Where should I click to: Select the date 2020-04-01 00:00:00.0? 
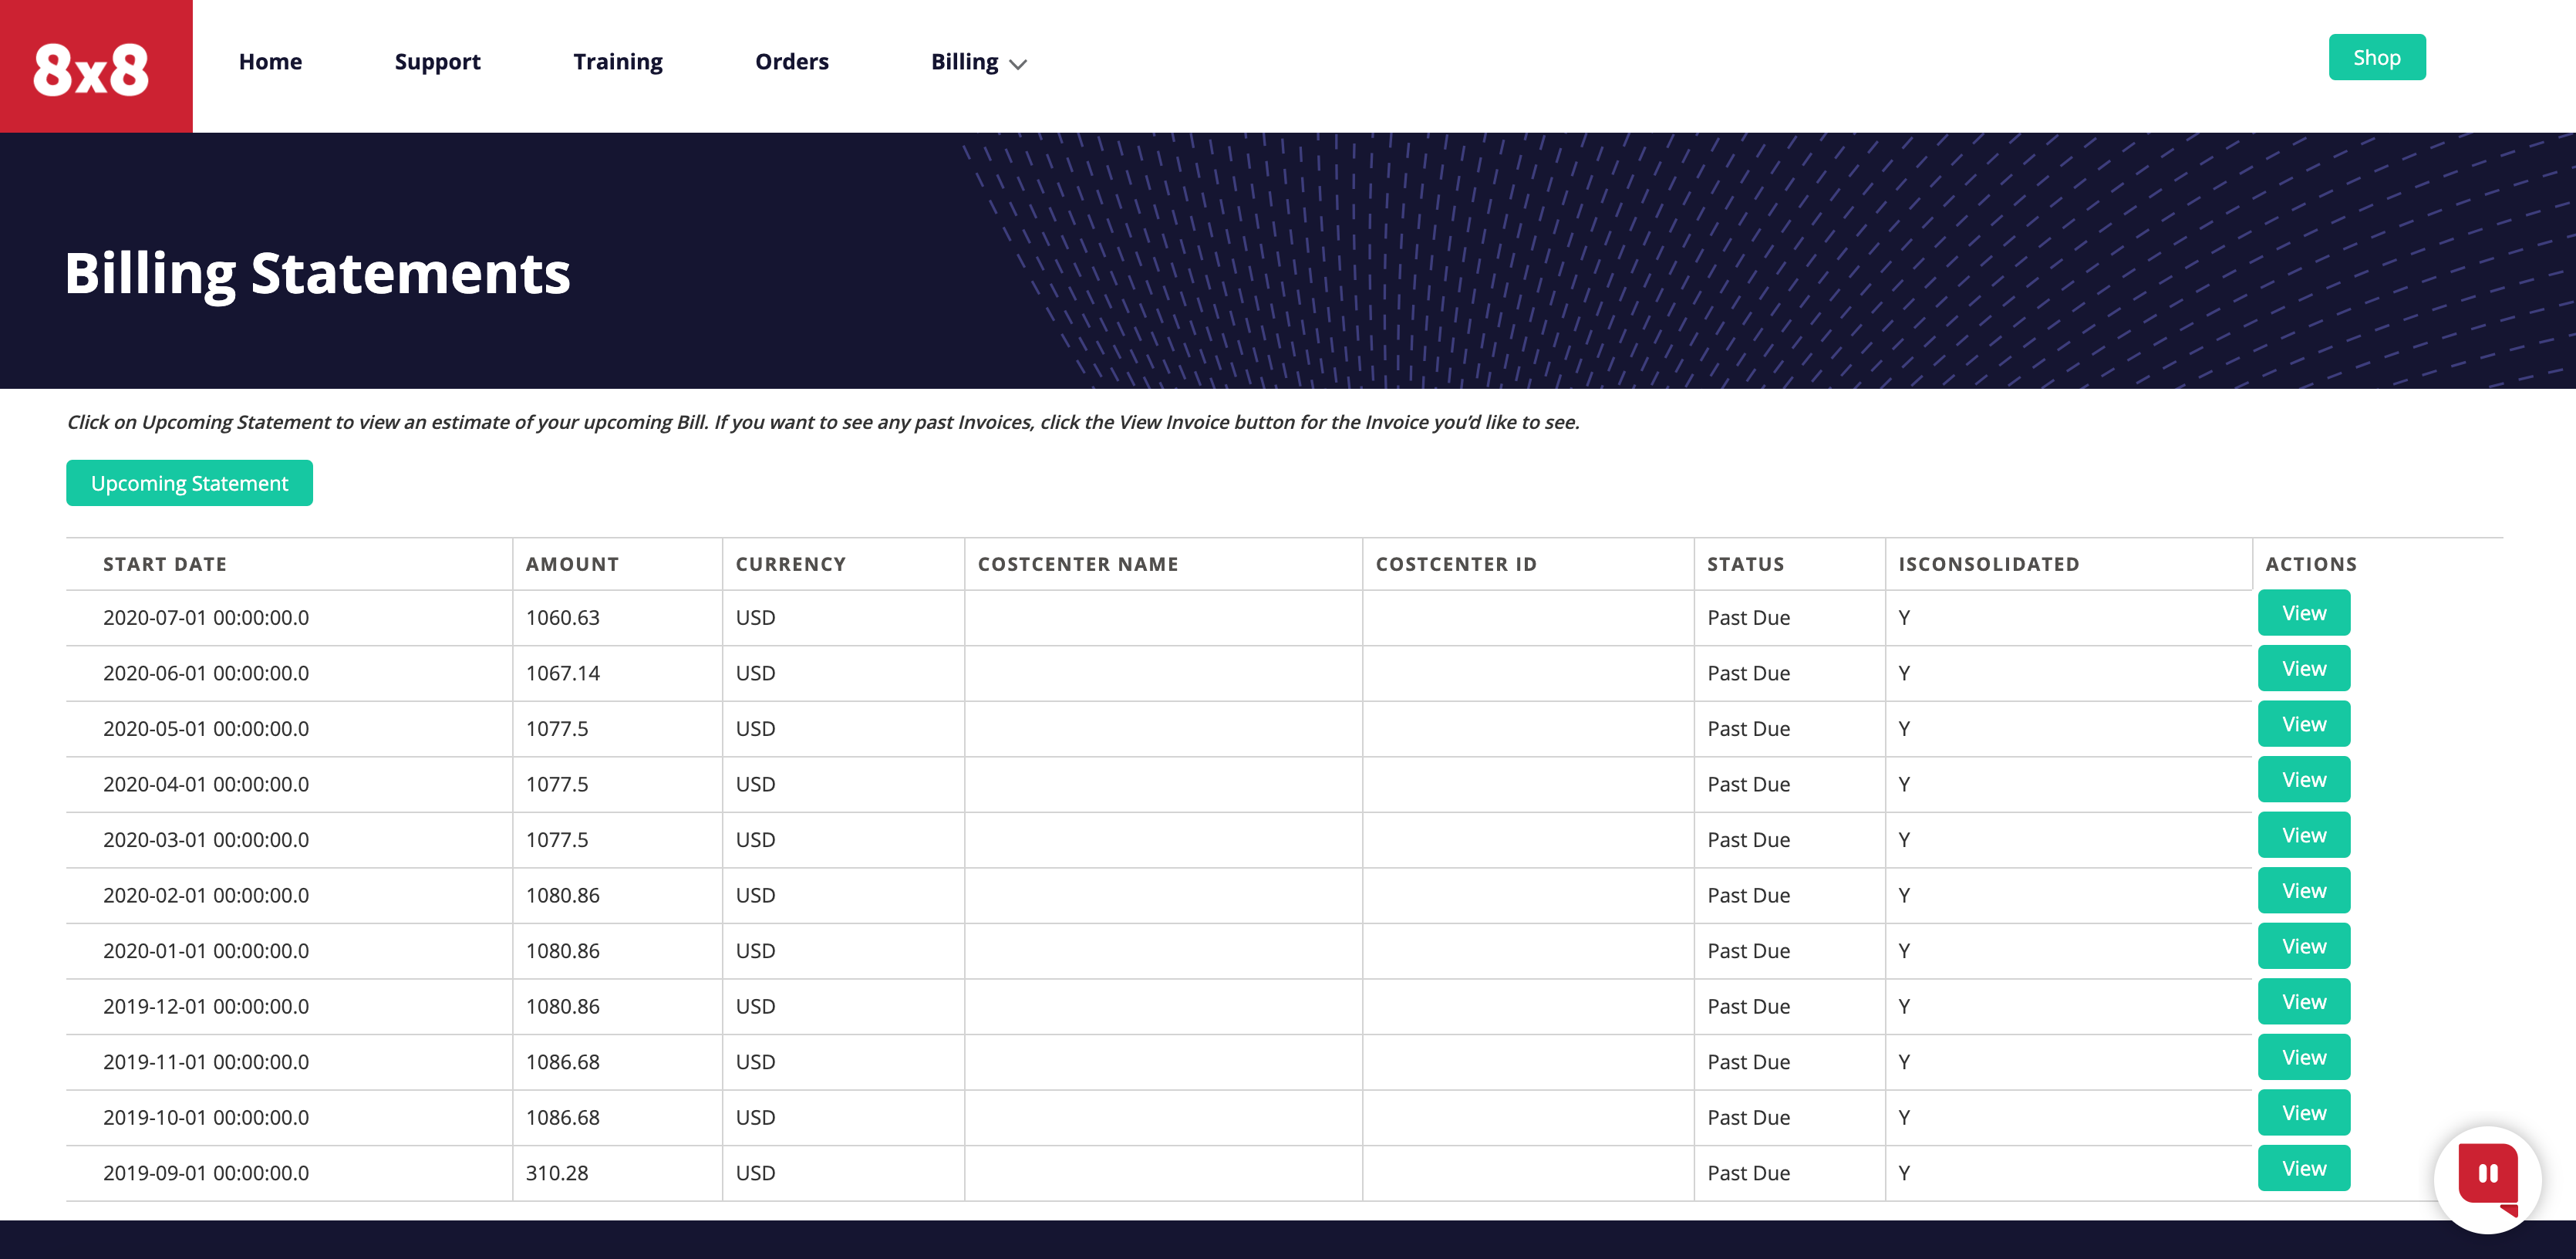coord(206,784)
